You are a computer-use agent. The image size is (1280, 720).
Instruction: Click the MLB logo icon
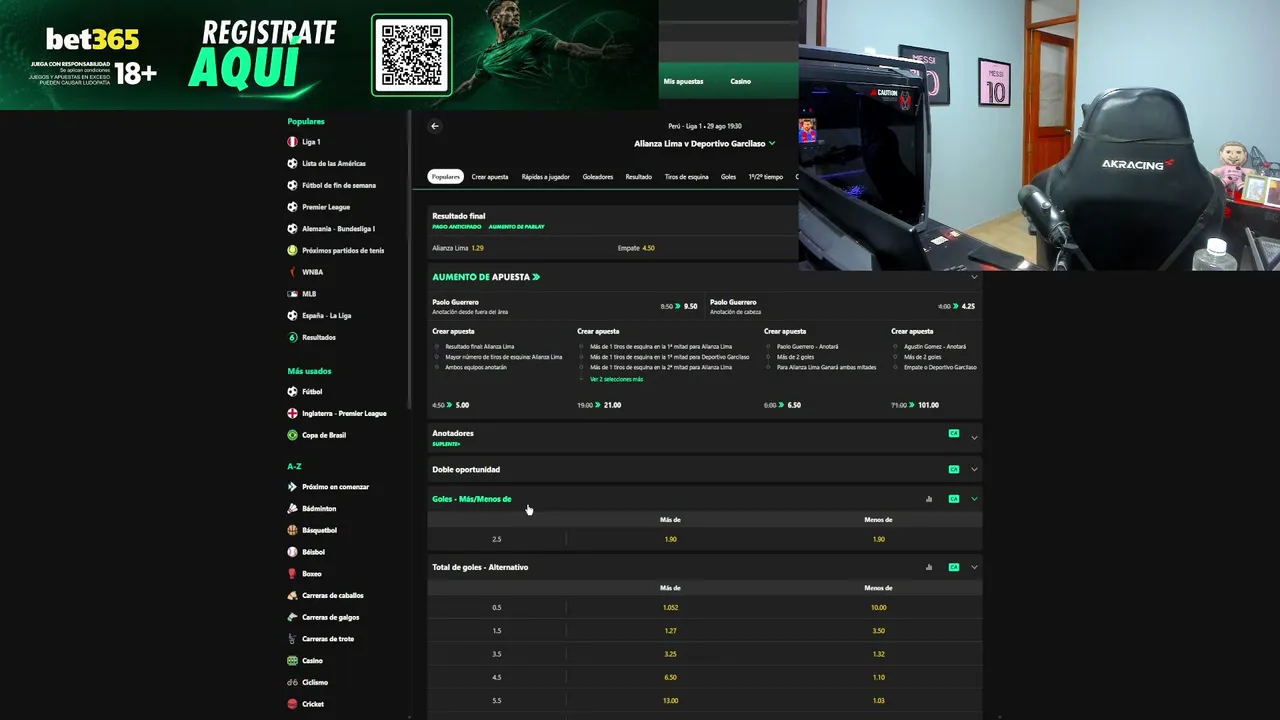292,294
